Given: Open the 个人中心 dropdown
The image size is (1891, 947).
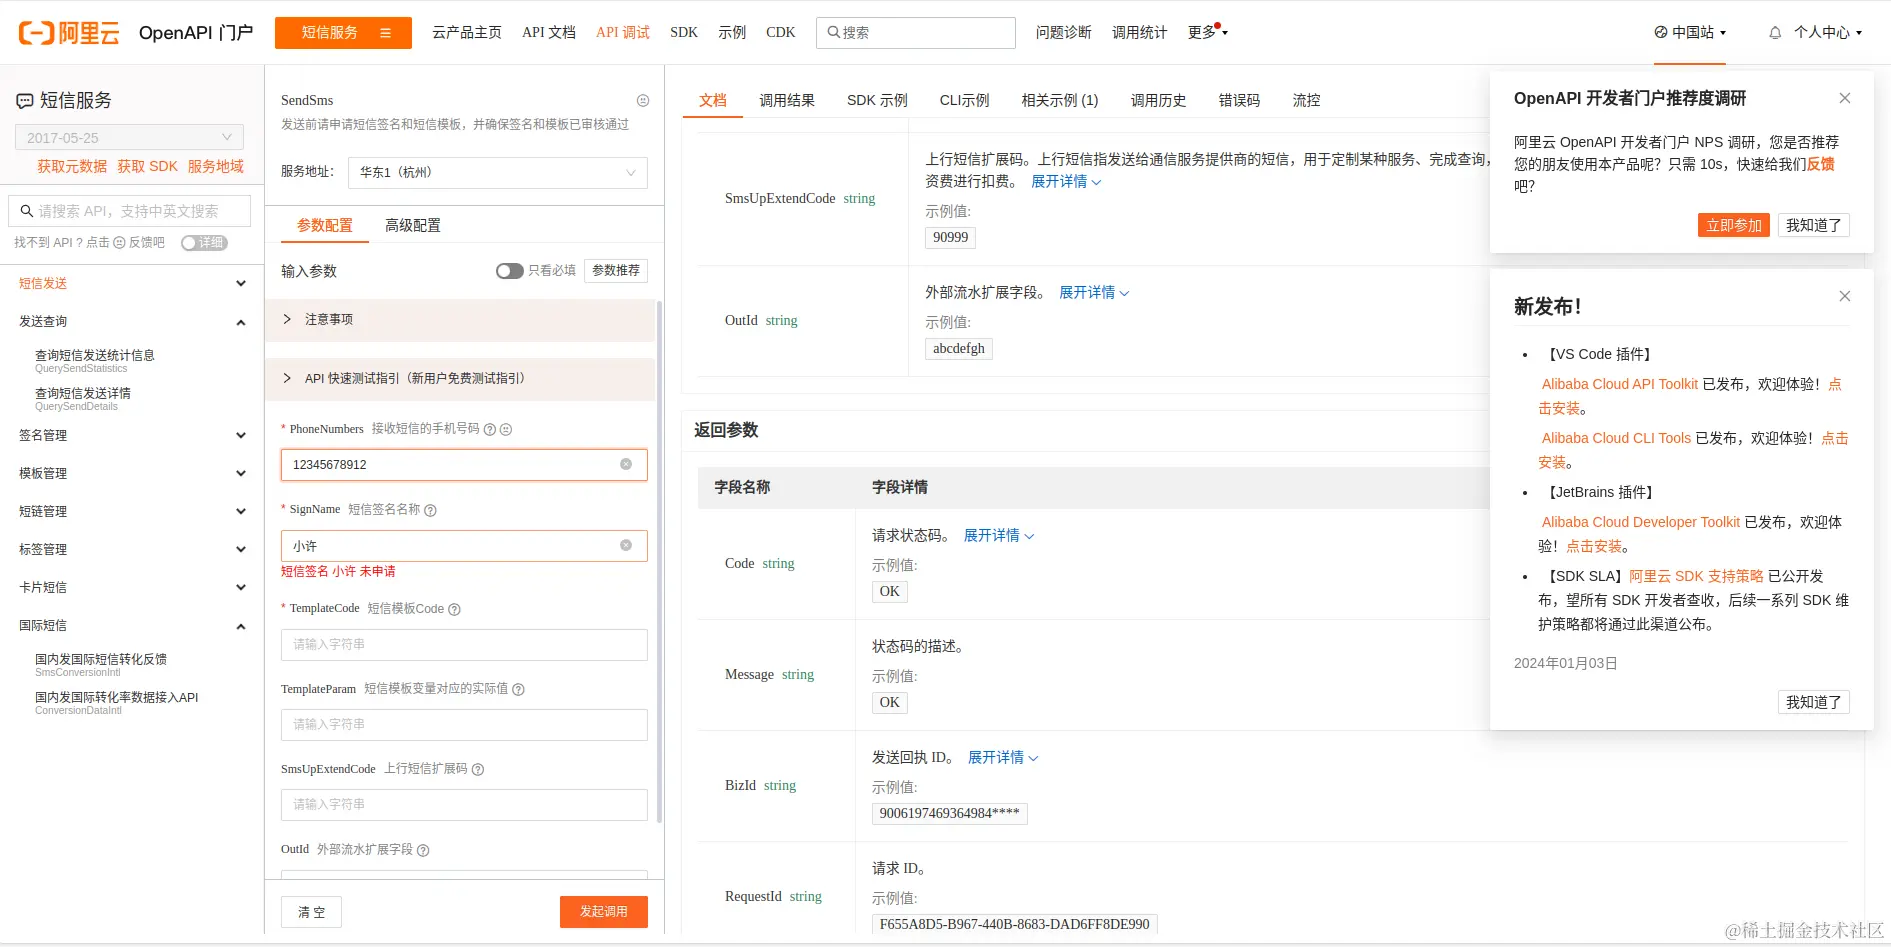Looking at the screenshot, I should coord(1828,32).
